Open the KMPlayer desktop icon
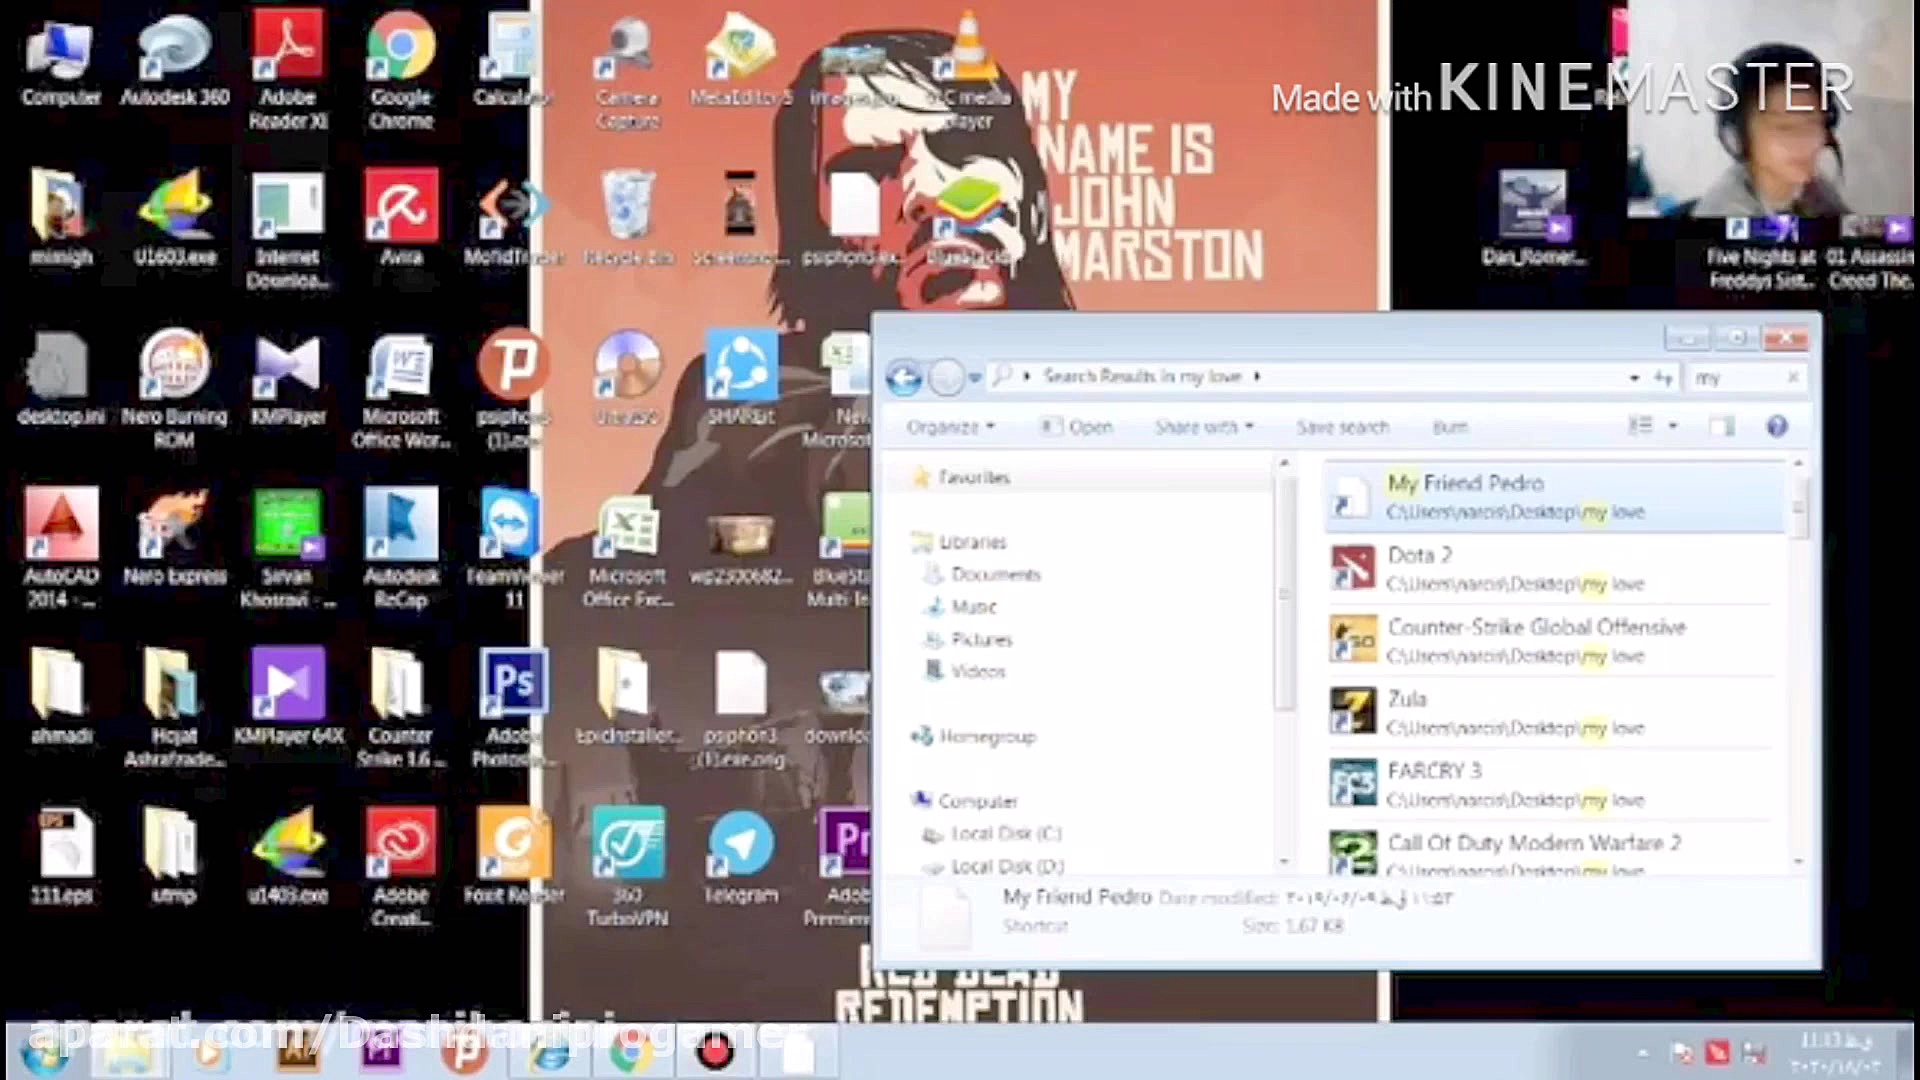Viewport: 1920px width, 1080px height. [288, 368]
